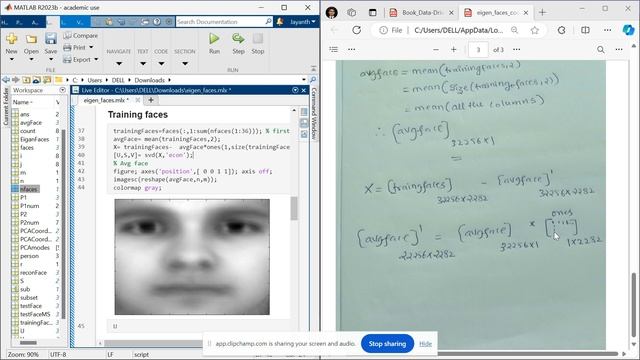This screenshot has width=640, height=360.
Task: Zoom out the PDF with minus
Action: [436, 49]
